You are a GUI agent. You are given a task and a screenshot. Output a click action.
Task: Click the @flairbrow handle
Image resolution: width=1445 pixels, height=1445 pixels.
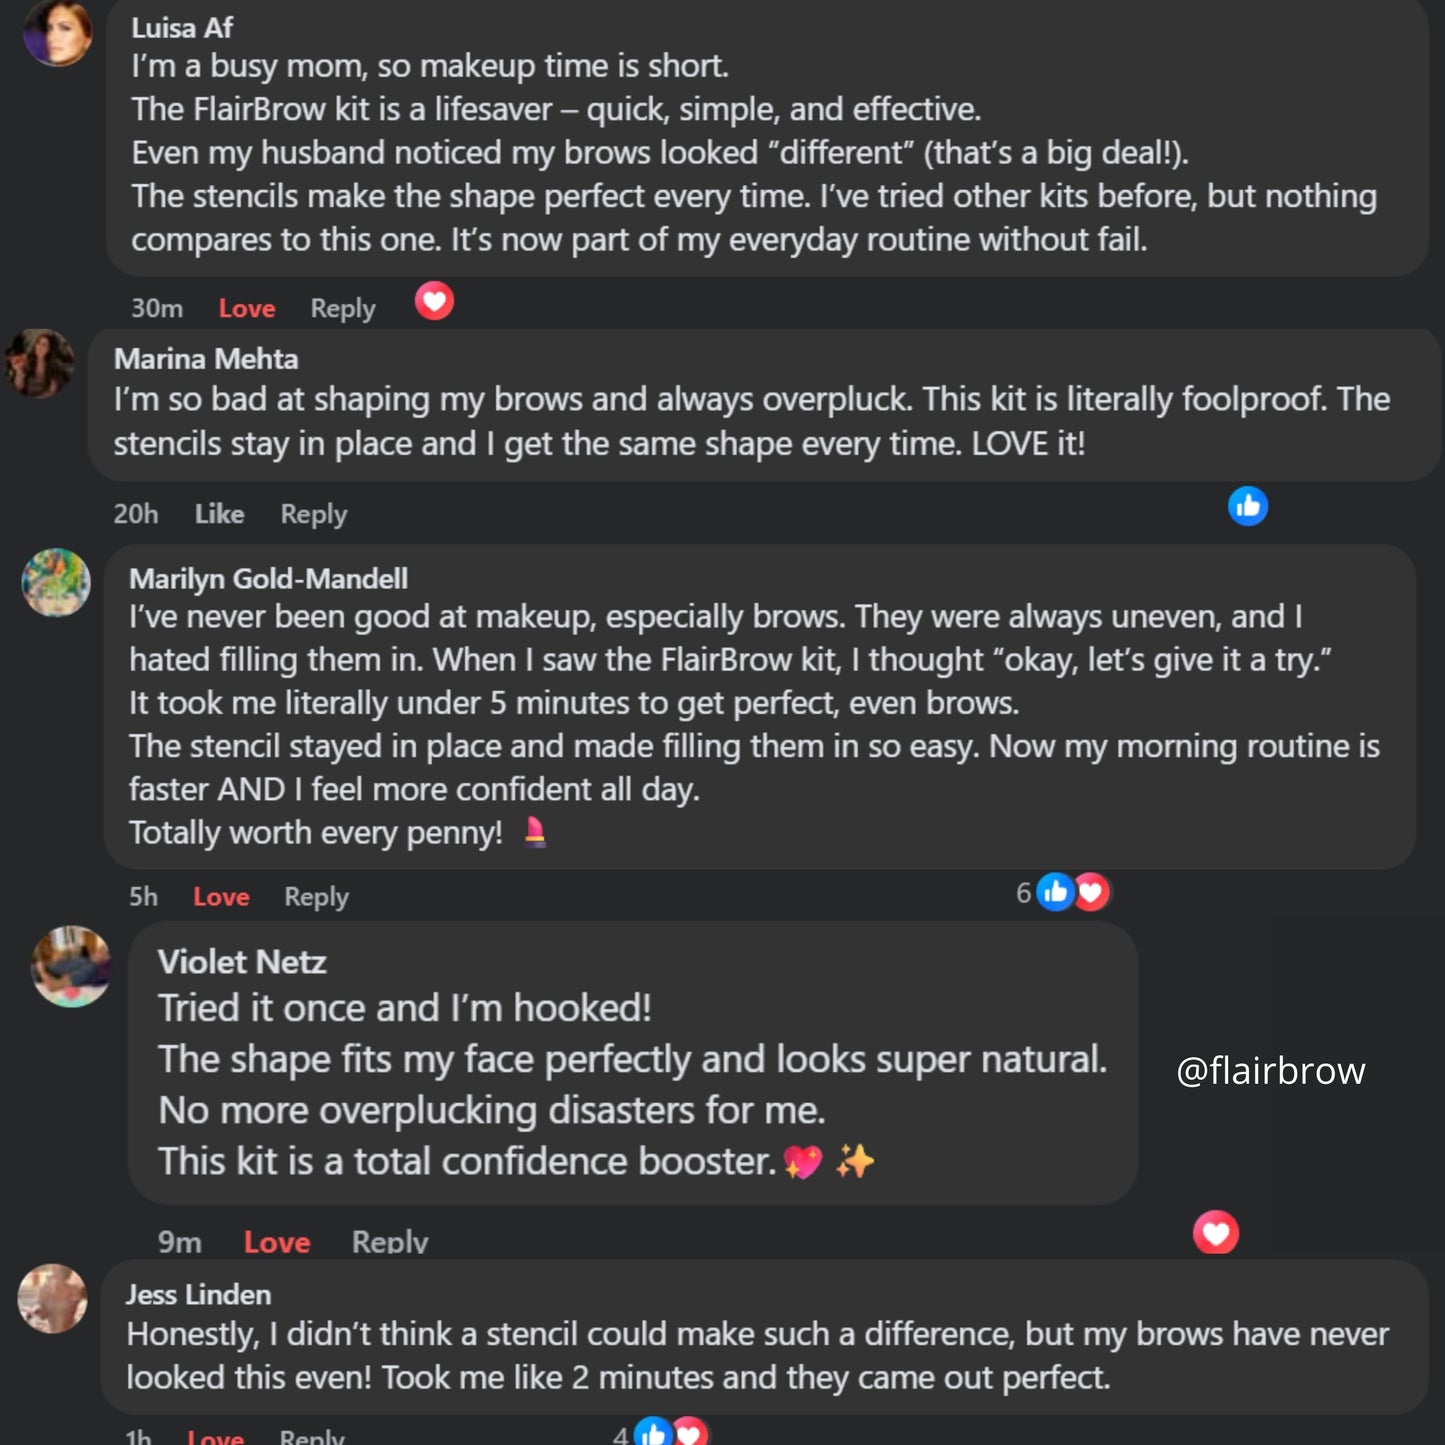[x=1270, y=1071]
